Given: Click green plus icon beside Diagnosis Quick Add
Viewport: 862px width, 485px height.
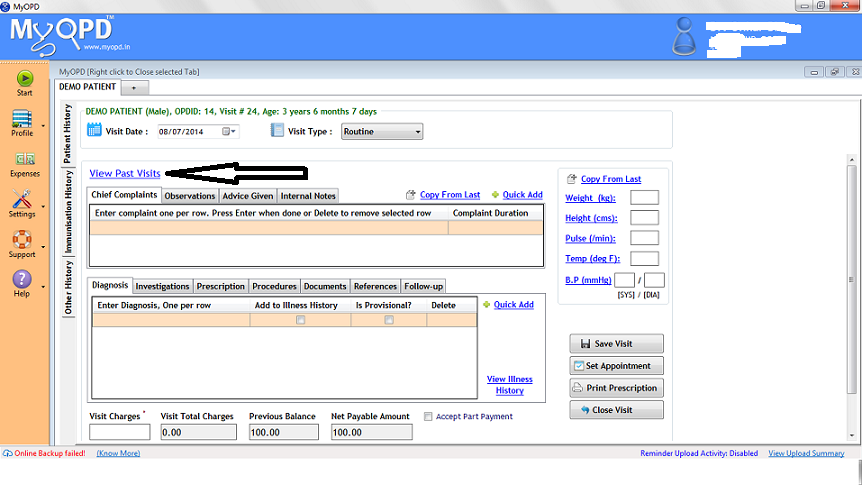Looking at the screenshot, I should (487, 305).
